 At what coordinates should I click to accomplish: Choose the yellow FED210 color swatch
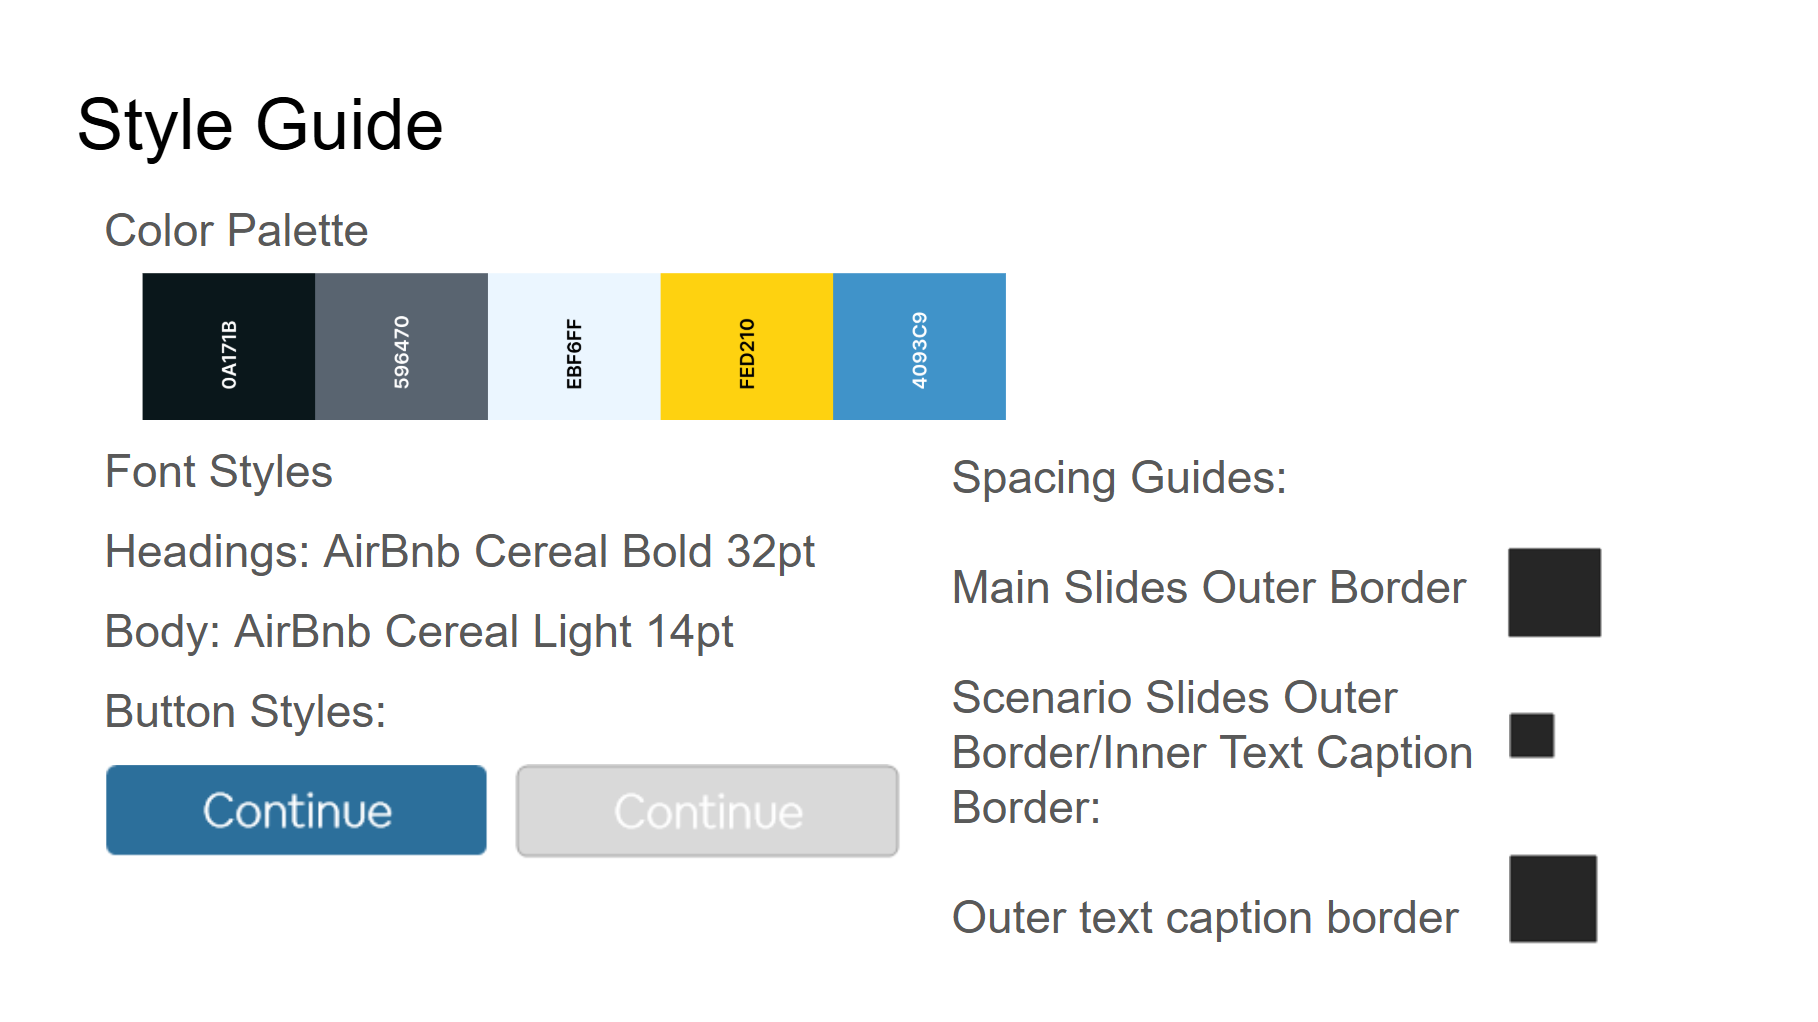[x=746, y=346]
